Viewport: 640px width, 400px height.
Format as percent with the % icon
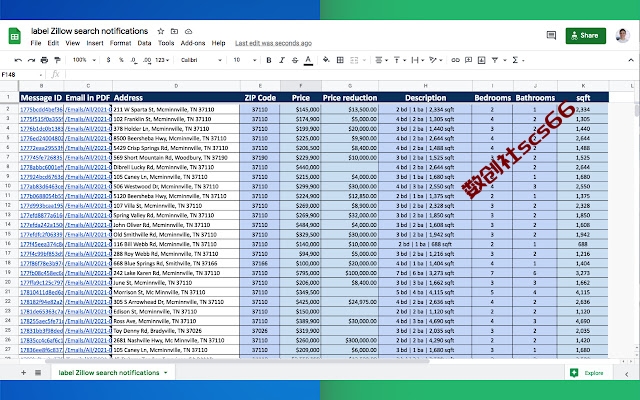pyautogui.click(x=121, y=60)
